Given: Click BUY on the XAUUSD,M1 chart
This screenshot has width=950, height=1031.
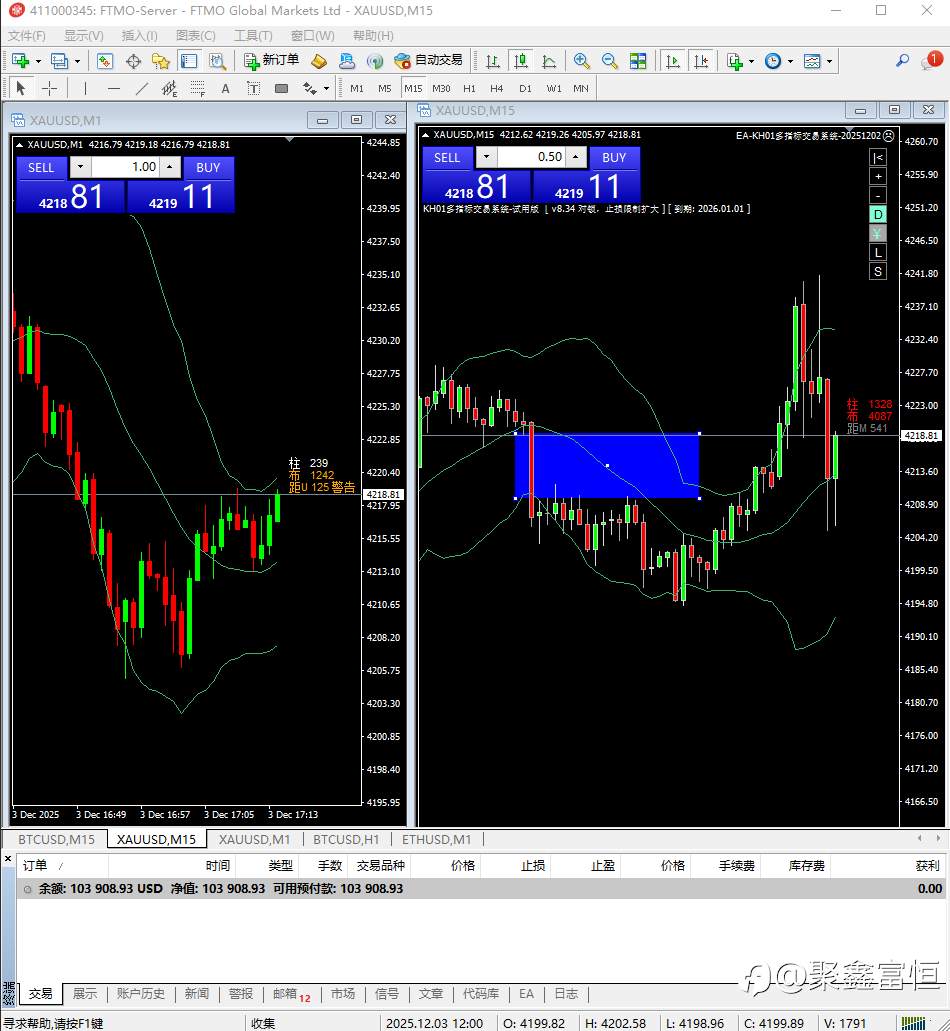Looking at the screenshot, I should [208, 168].
